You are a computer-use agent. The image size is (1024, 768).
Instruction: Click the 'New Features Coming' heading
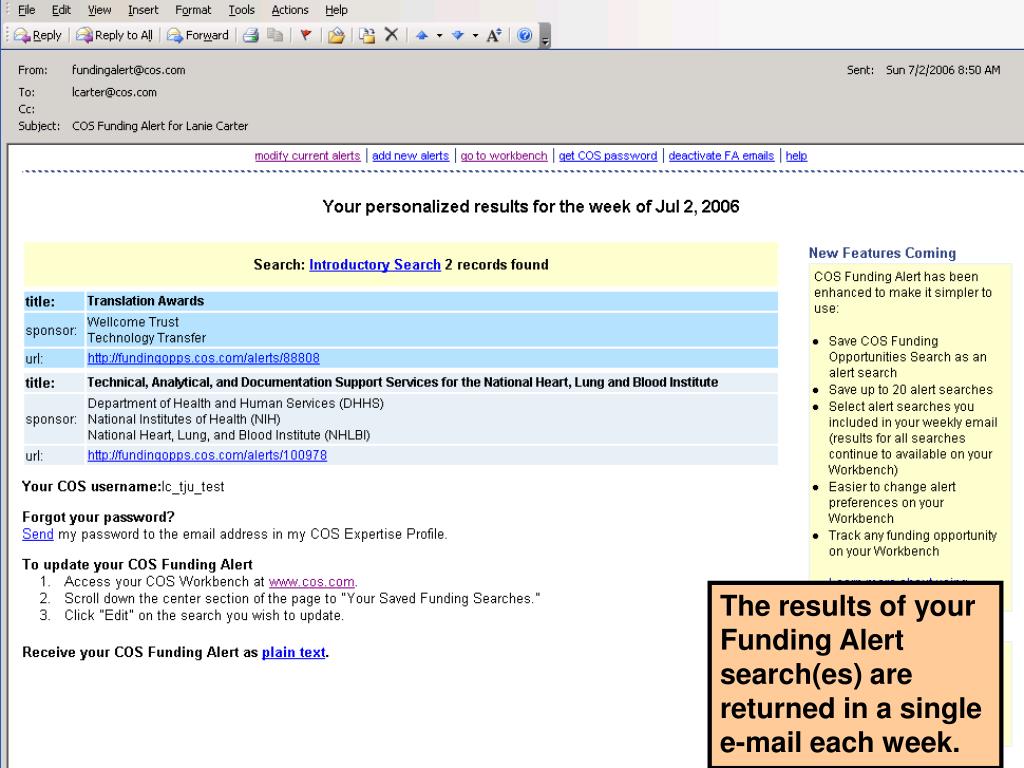882,253
